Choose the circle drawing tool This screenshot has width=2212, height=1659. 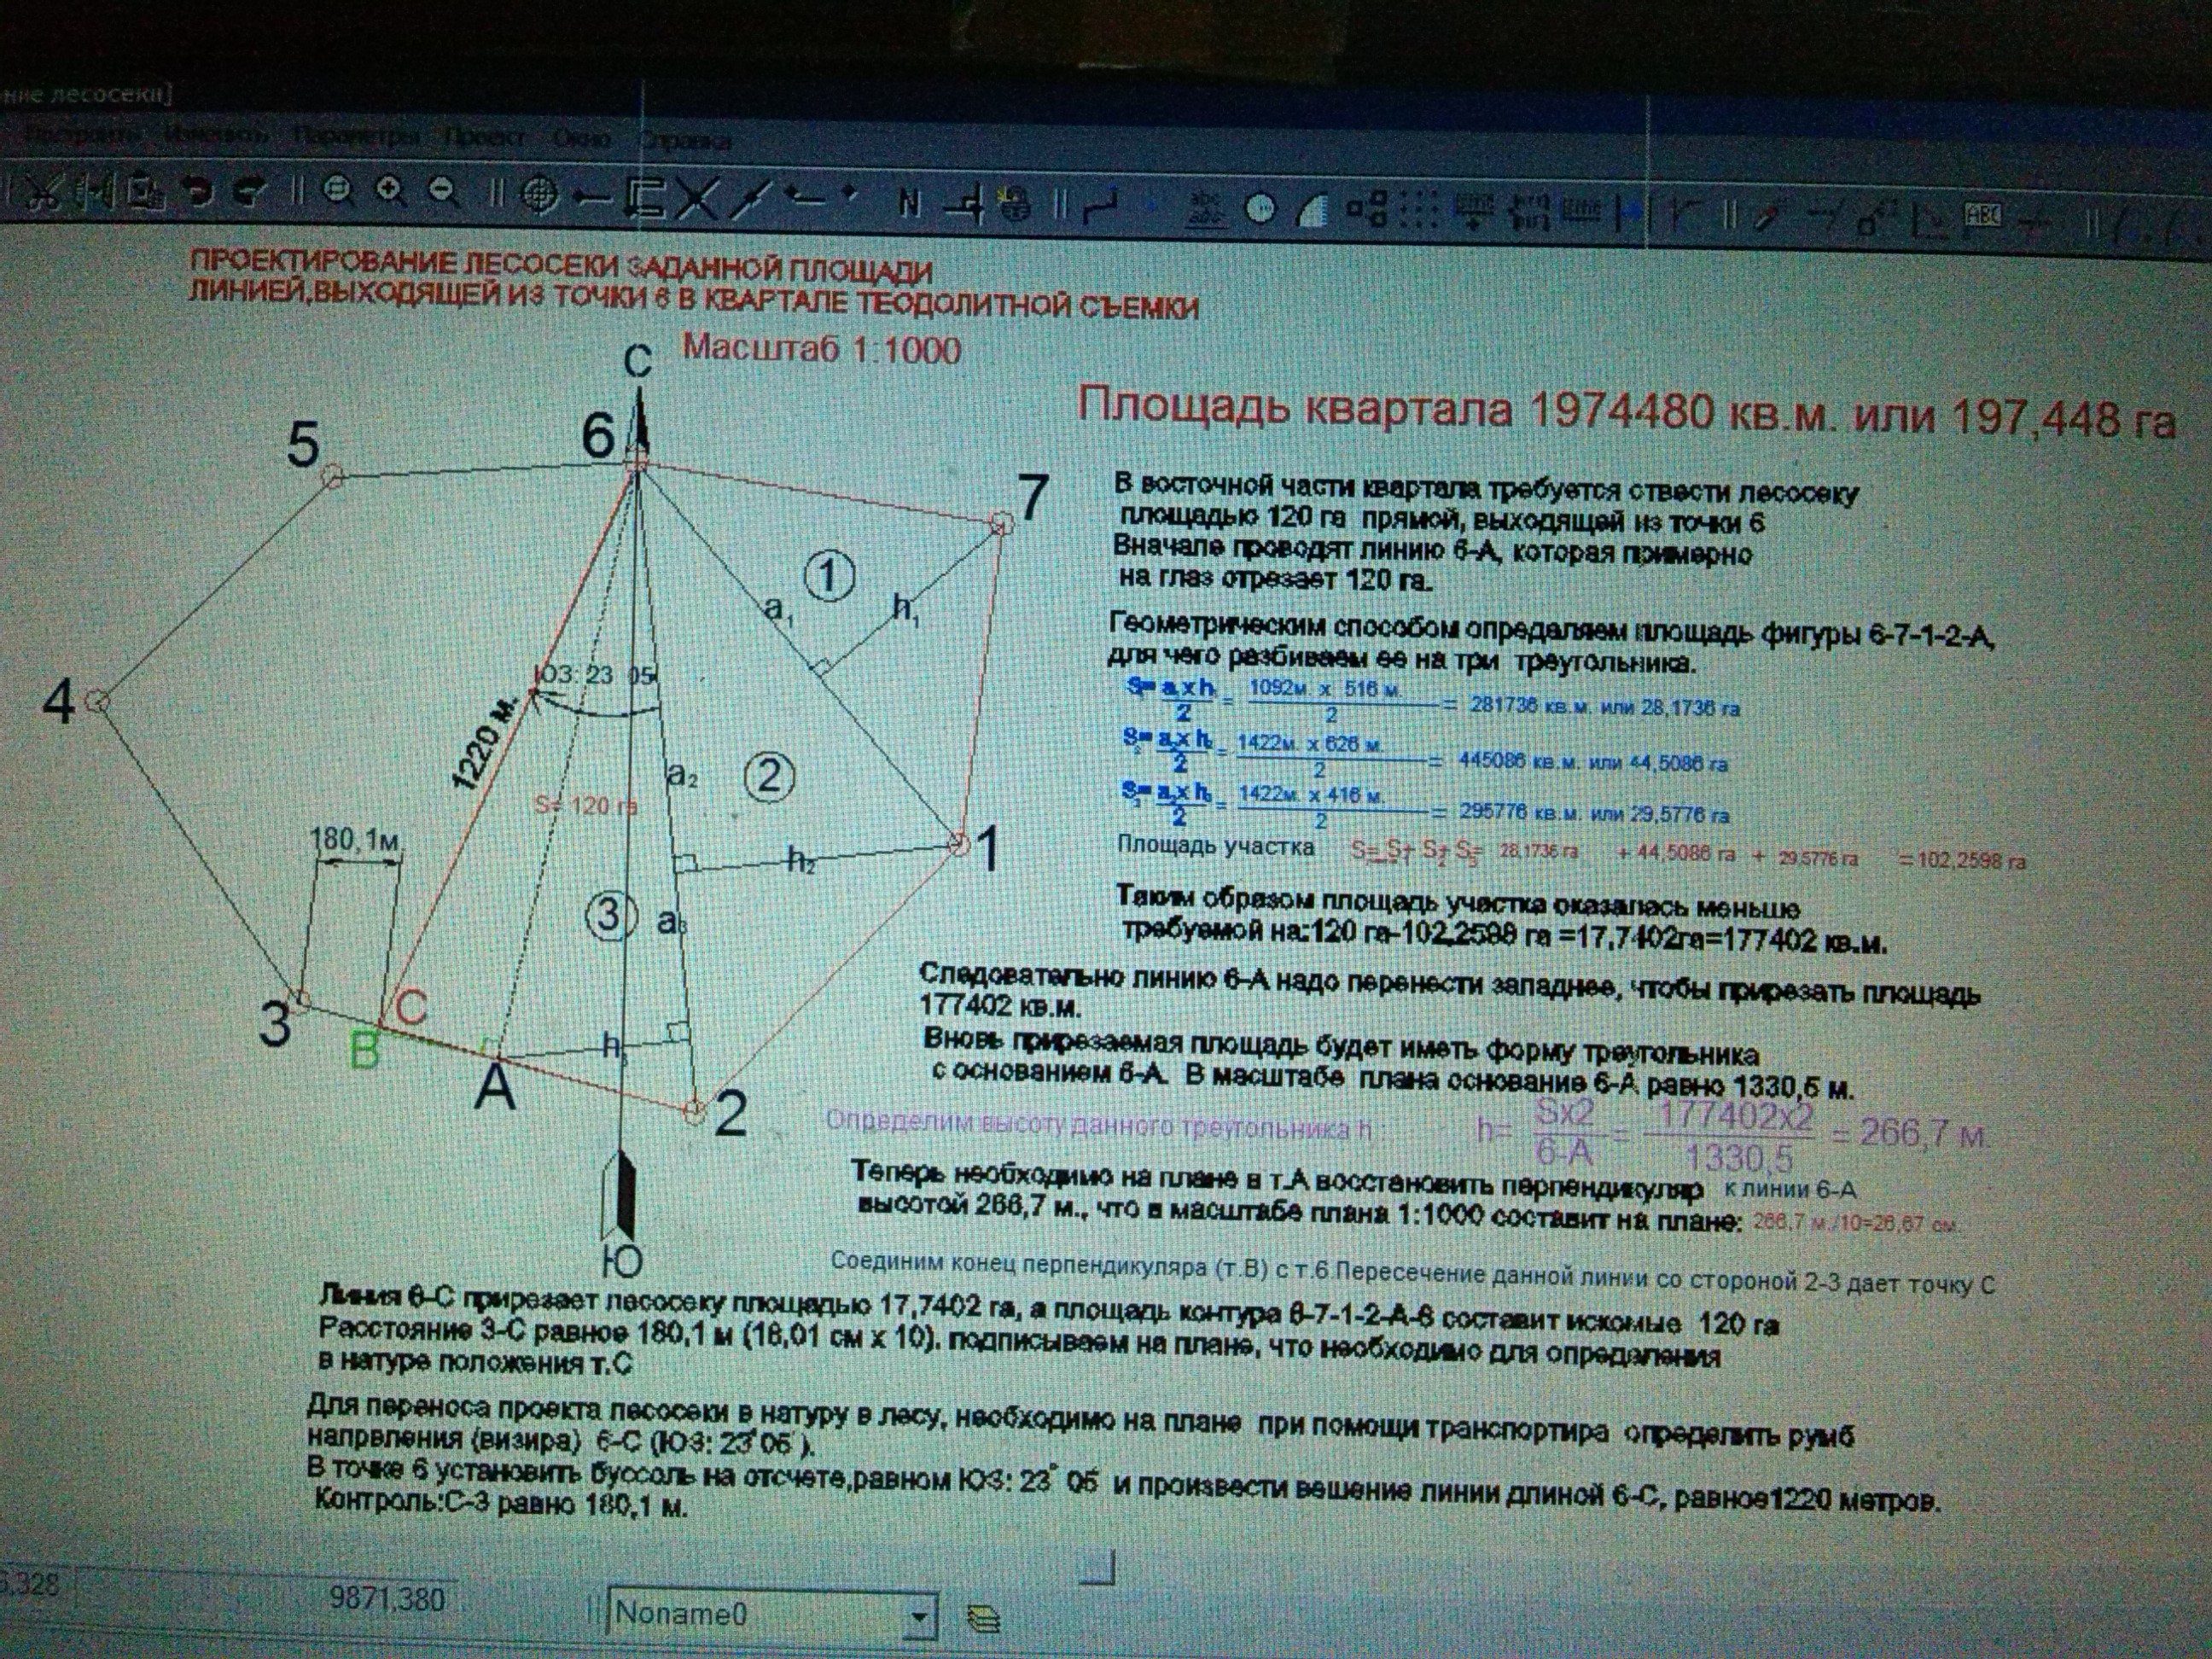click(1262, 209)
